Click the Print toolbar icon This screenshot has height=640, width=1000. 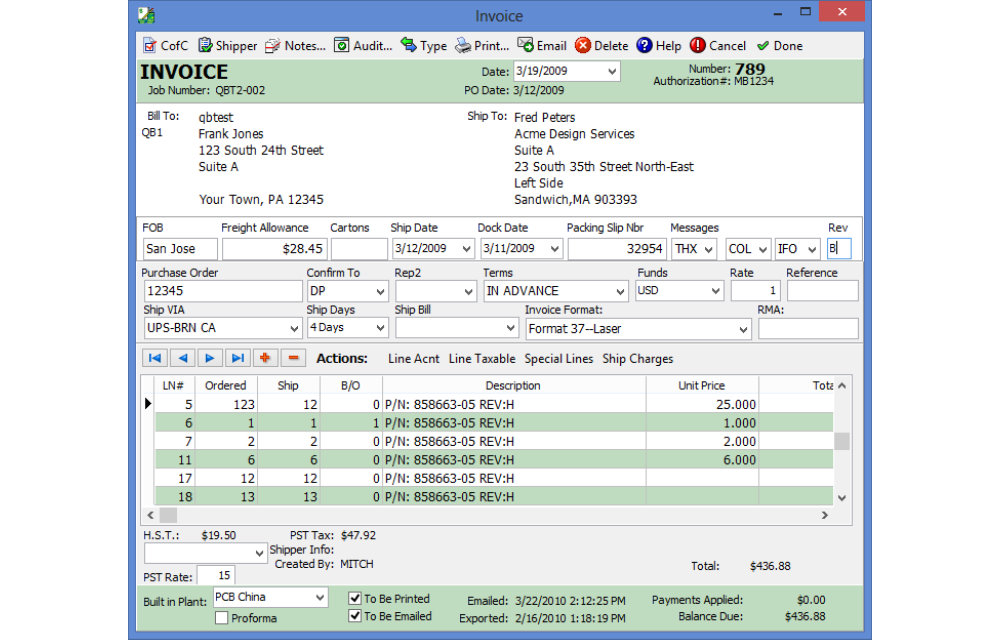(464, 46)
